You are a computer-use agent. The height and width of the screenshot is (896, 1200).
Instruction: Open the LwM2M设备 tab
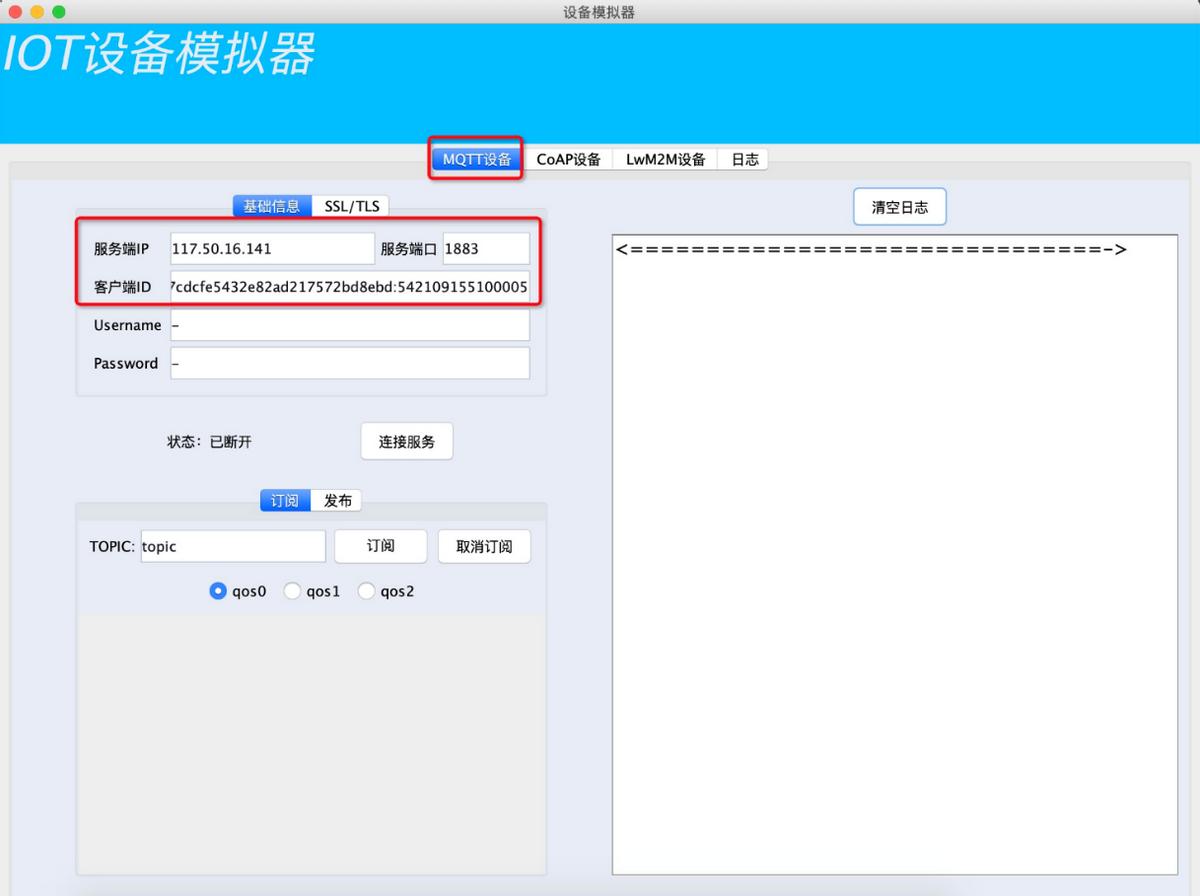[x=665, y=159]
